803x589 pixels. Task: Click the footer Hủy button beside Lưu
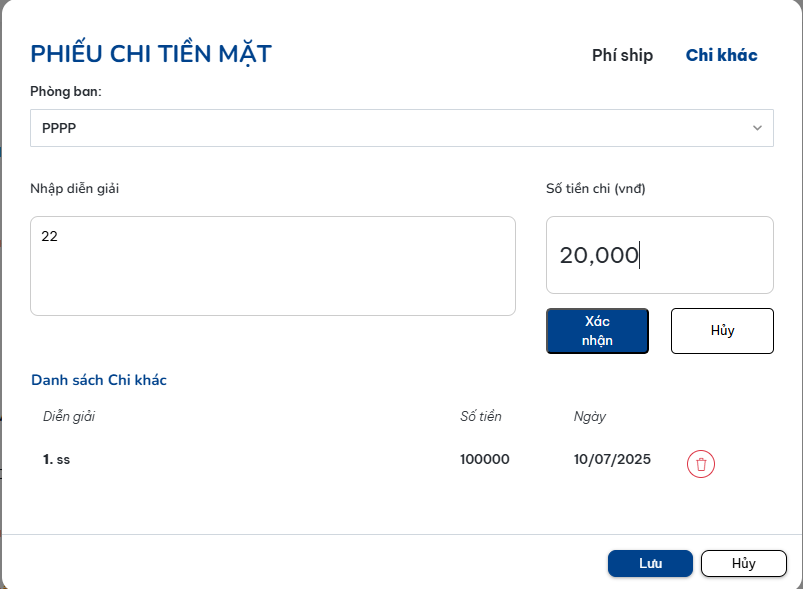tap(743, 563)
